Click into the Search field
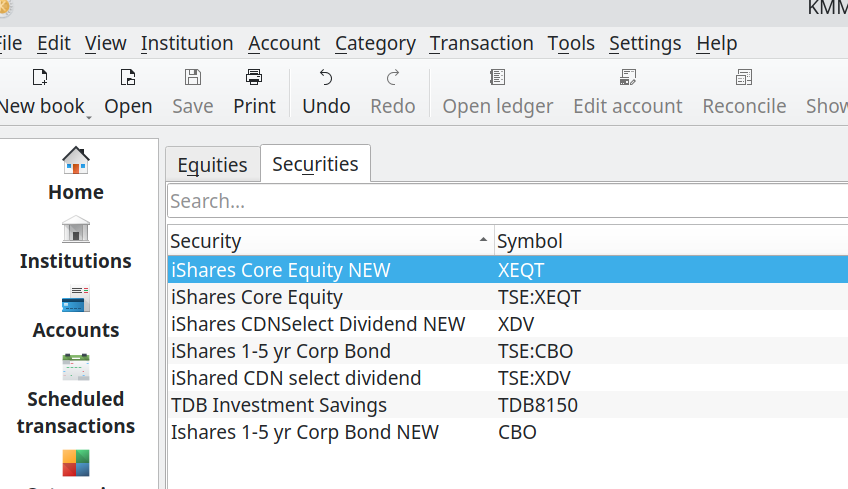 coord(507,201)
